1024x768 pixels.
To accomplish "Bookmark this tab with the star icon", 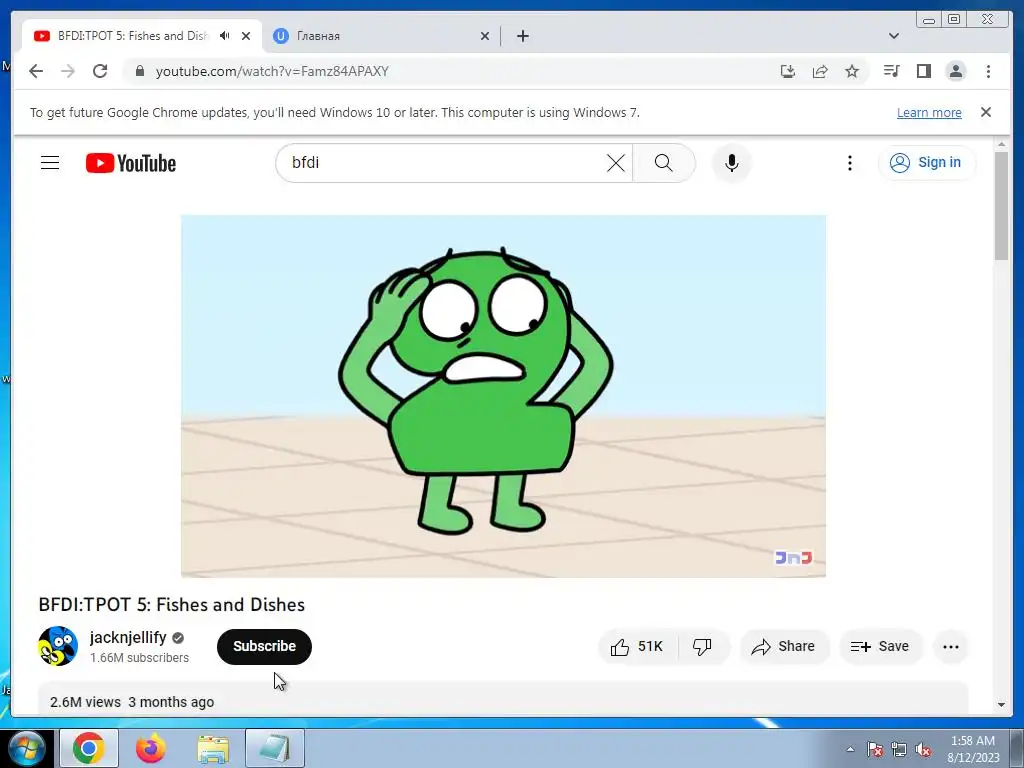I will pos(852,71).
